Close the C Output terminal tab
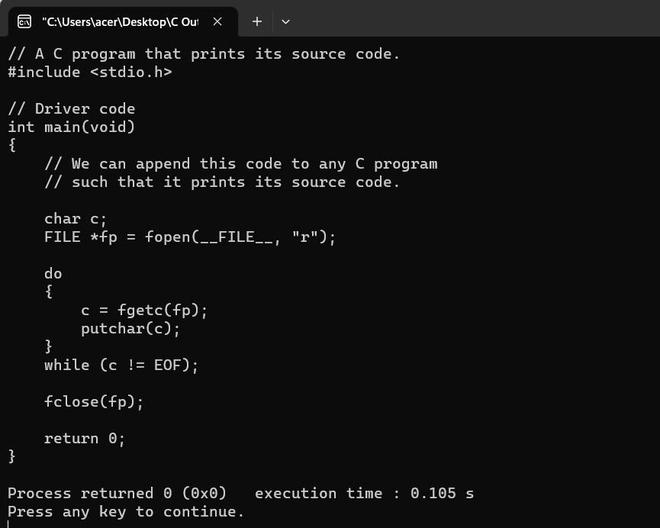This screenshot has height=528, width=660. (219, 21)
